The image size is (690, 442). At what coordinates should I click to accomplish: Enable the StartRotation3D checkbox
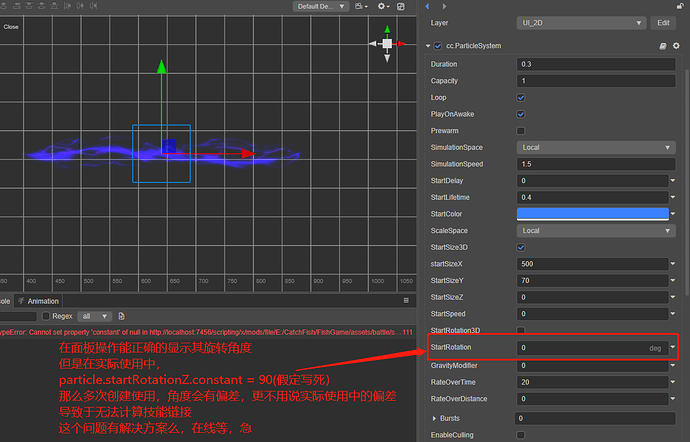coord(521,330)
